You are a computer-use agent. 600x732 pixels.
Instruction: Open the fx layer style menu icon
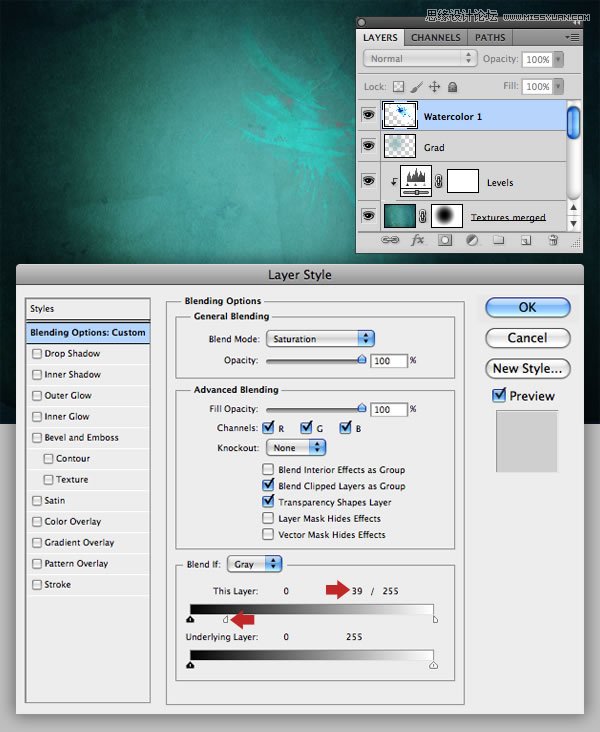pyautogui.click(x=419, y=241)
